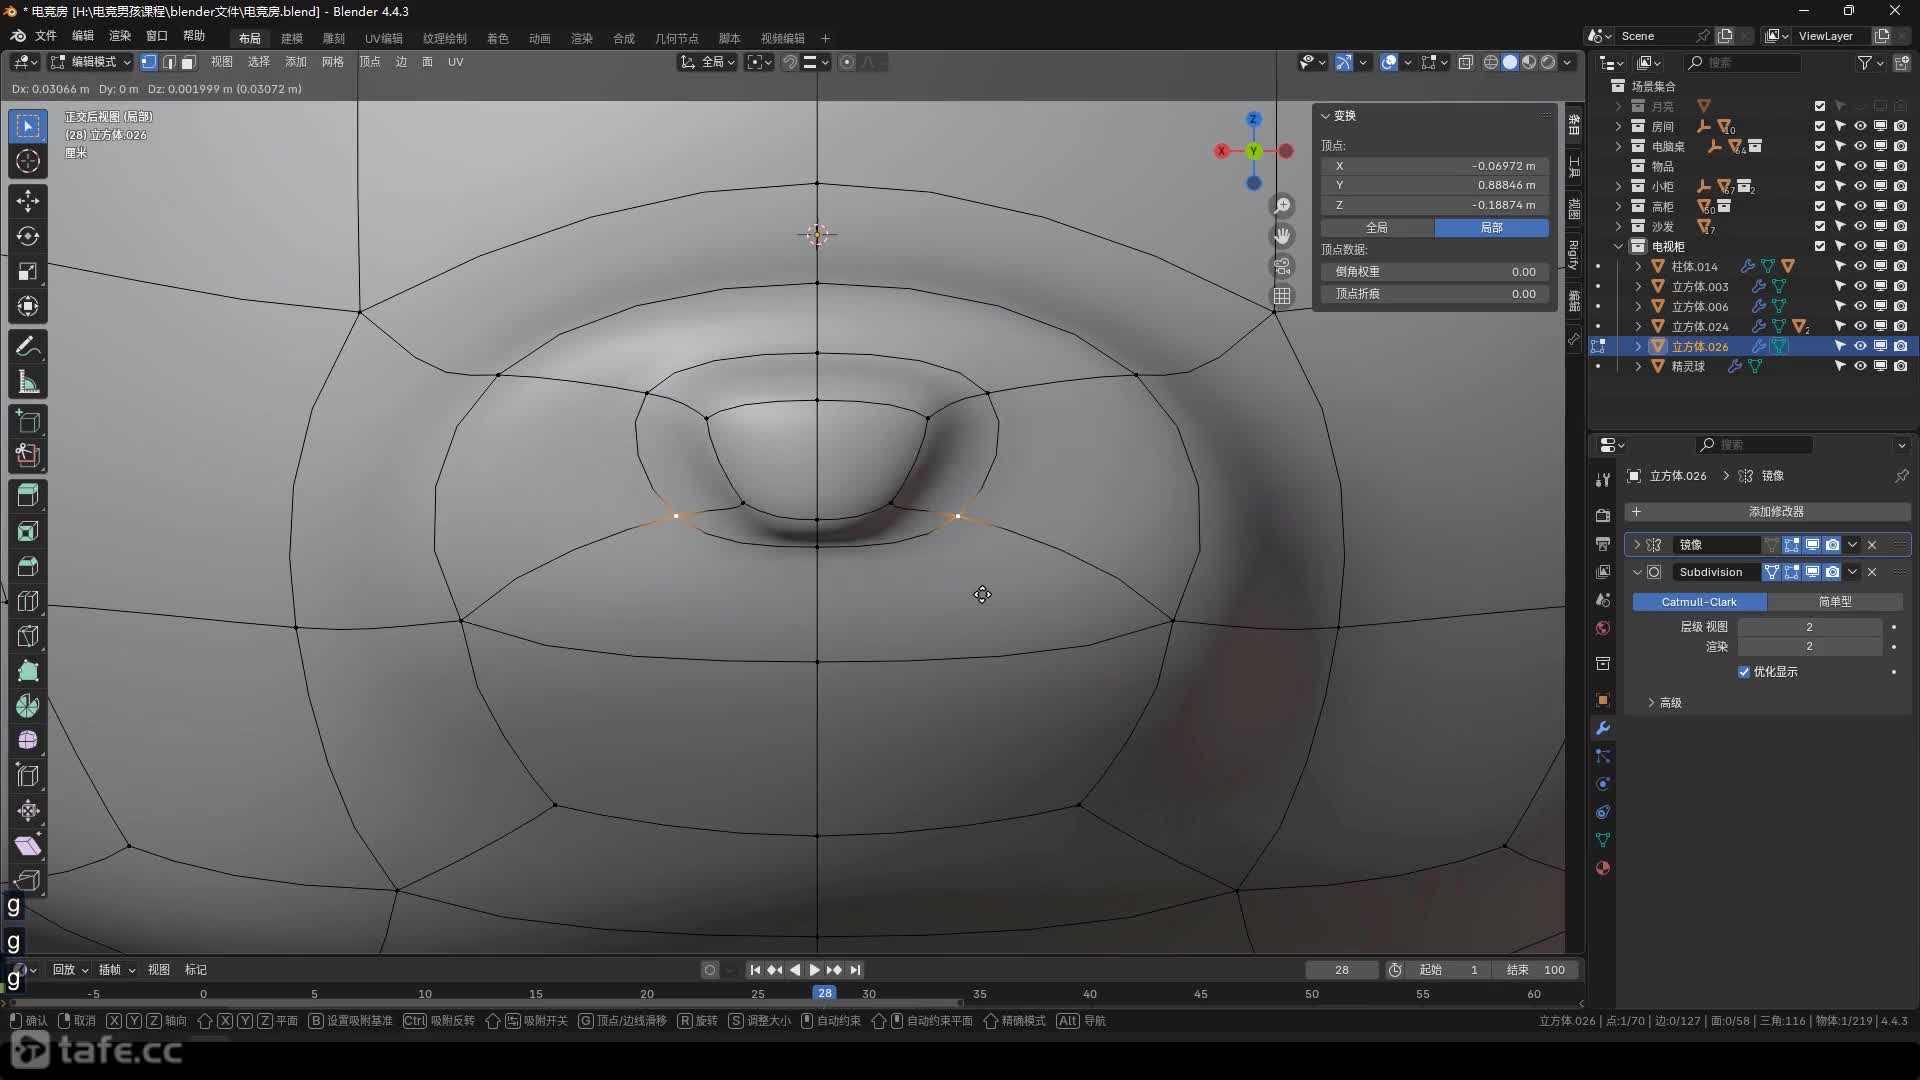Screen dimensions: 1920x1080
Task: Click the 层级 视图 value slider
Action: (1809, 627)
